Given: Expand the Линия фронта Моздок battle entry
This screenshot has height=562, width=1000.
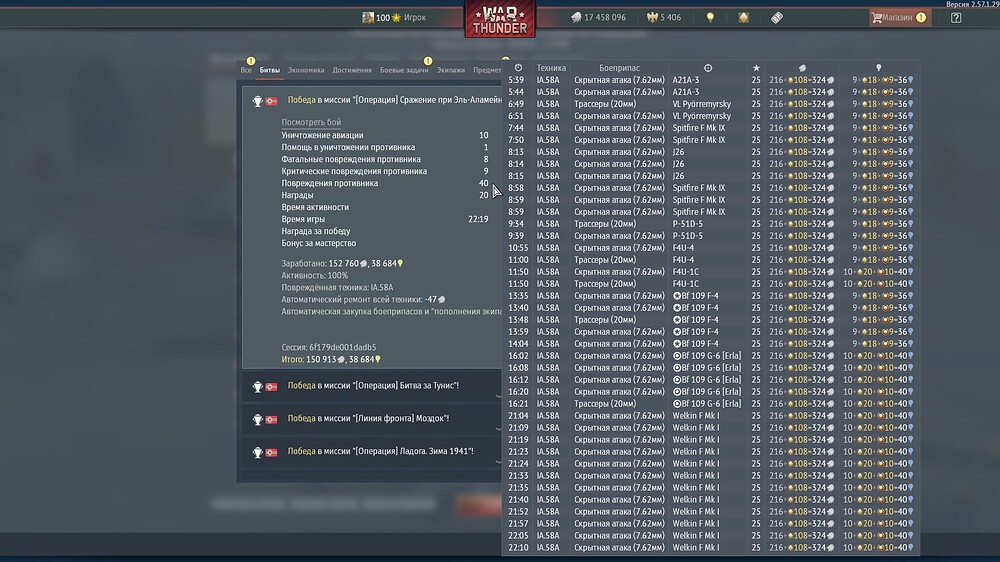Looking at the screenshot, I should (x=372, y=418).
